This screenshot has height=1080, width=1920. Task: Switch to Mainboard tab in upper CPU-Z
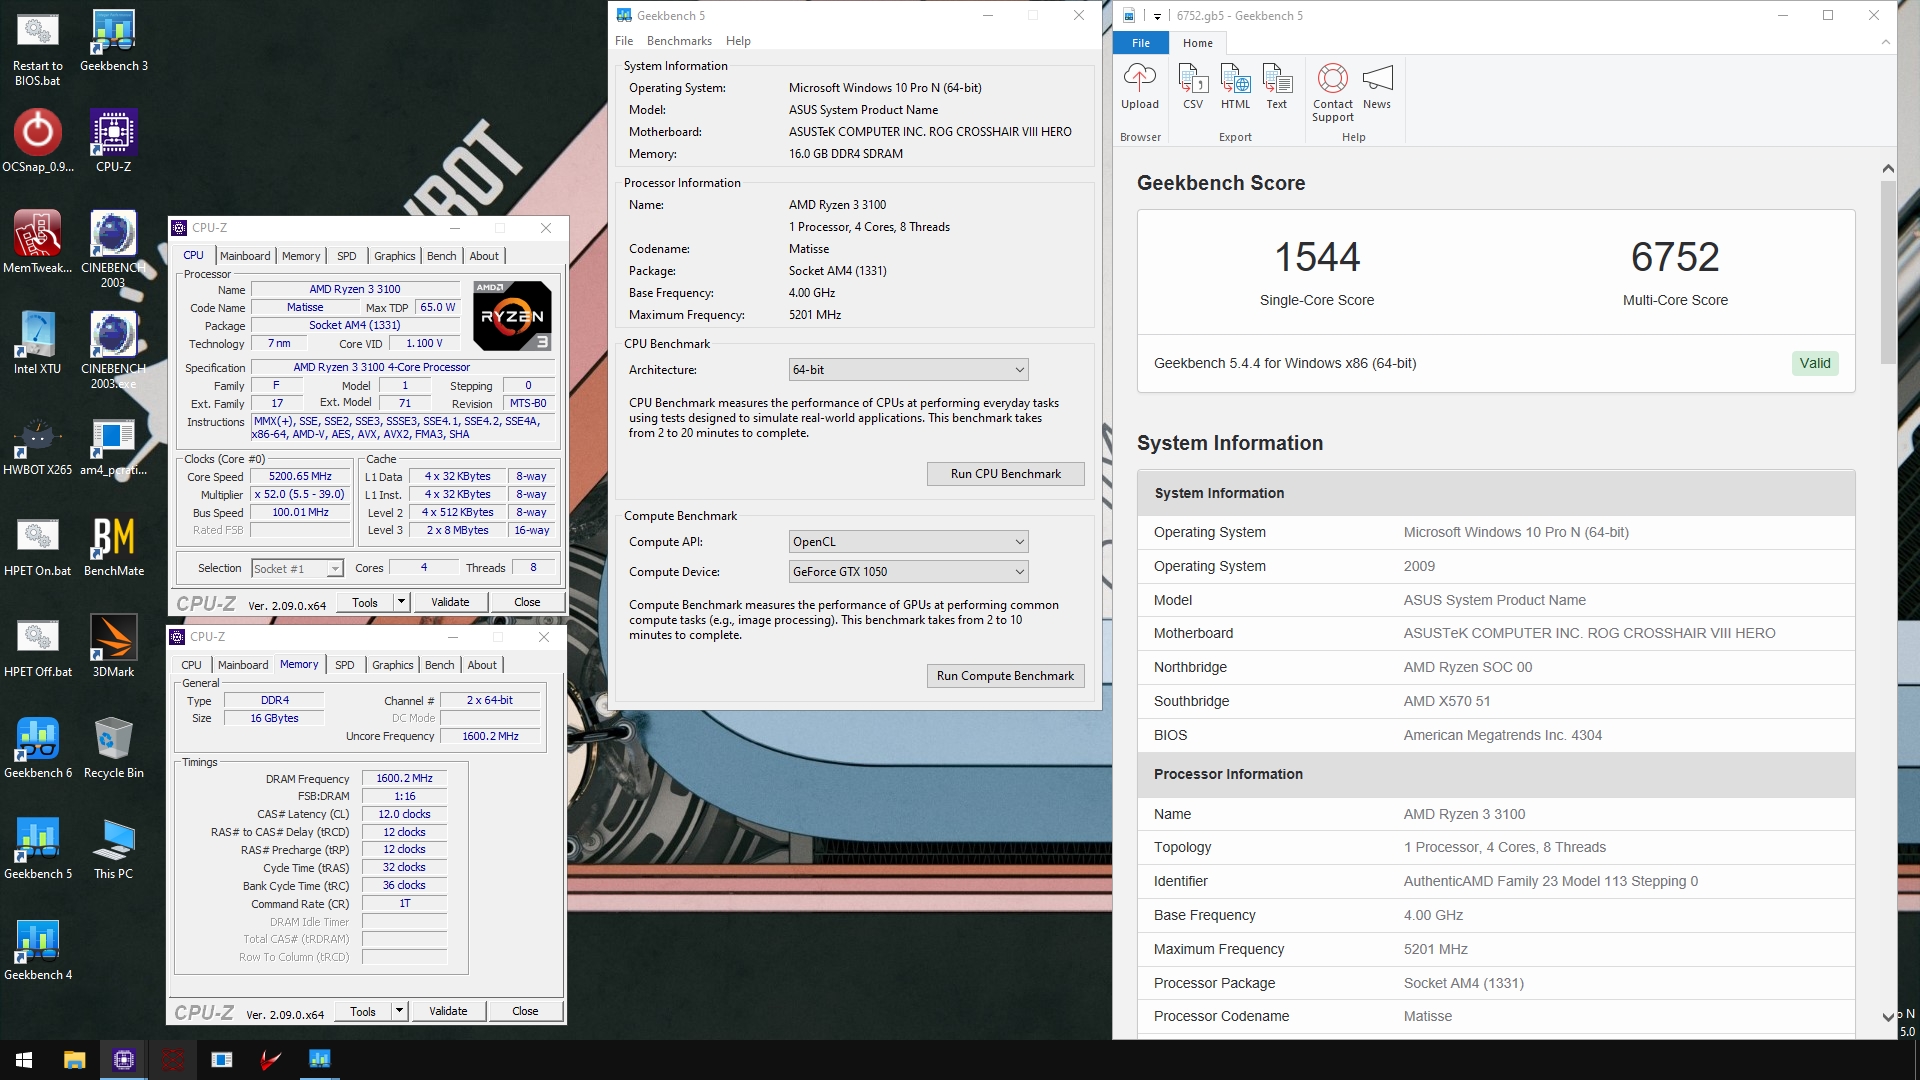[245, 256]
